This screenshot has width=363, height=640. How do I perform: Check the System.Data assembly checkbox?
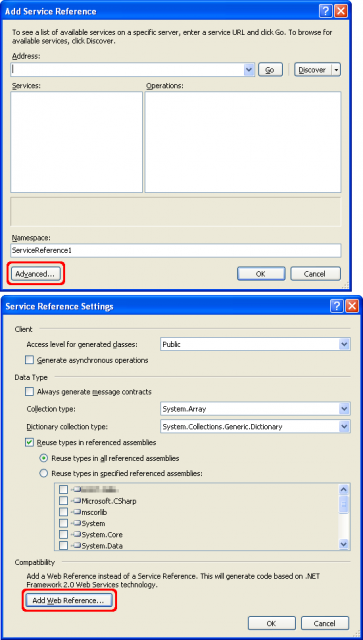pyautogui.click(x=64, y=546)
